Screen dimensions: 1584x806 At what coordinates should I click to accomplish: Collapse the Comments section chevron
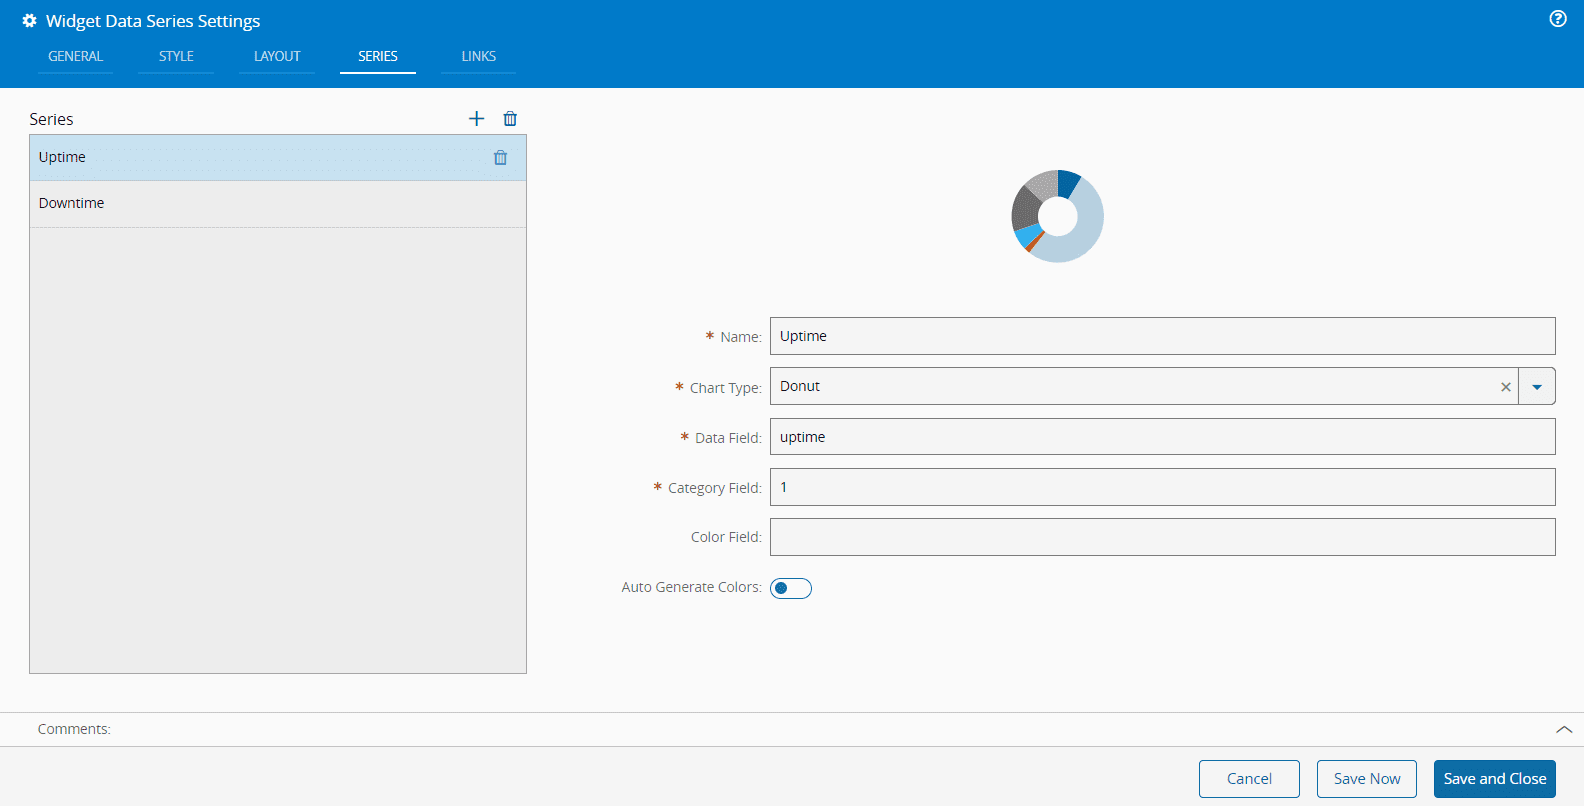(x=1563, y=730)
